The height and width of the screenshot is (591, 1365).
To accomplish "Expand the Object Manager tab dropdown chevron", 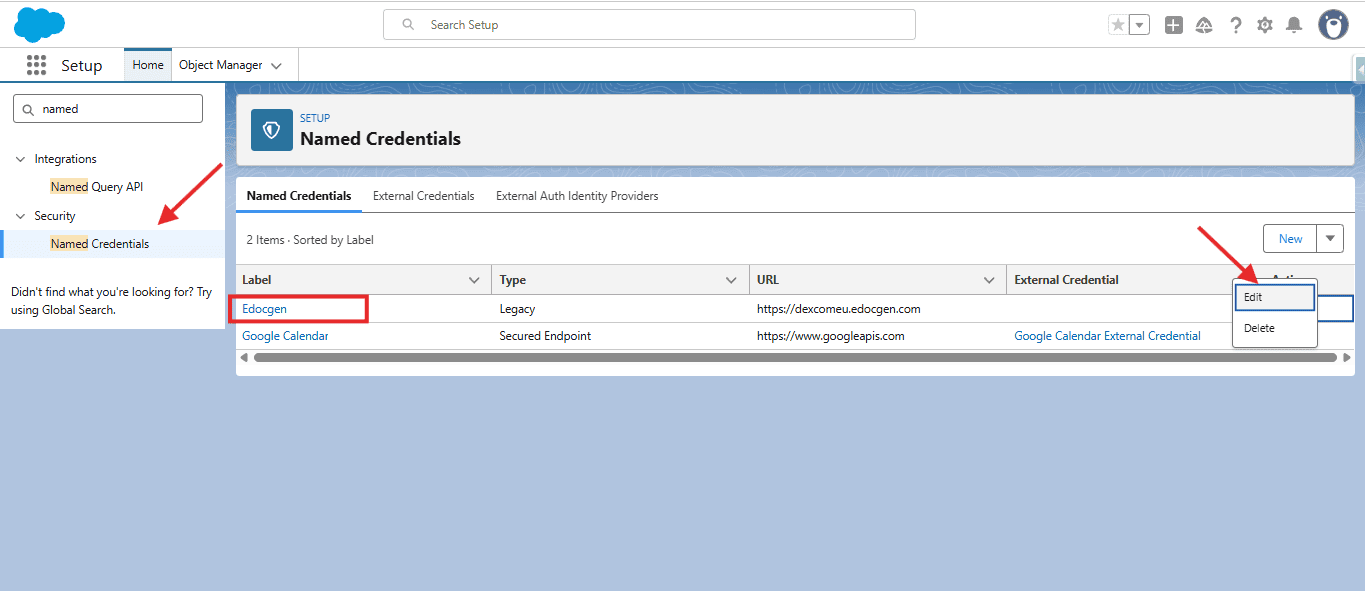I will tap(277, 66).
